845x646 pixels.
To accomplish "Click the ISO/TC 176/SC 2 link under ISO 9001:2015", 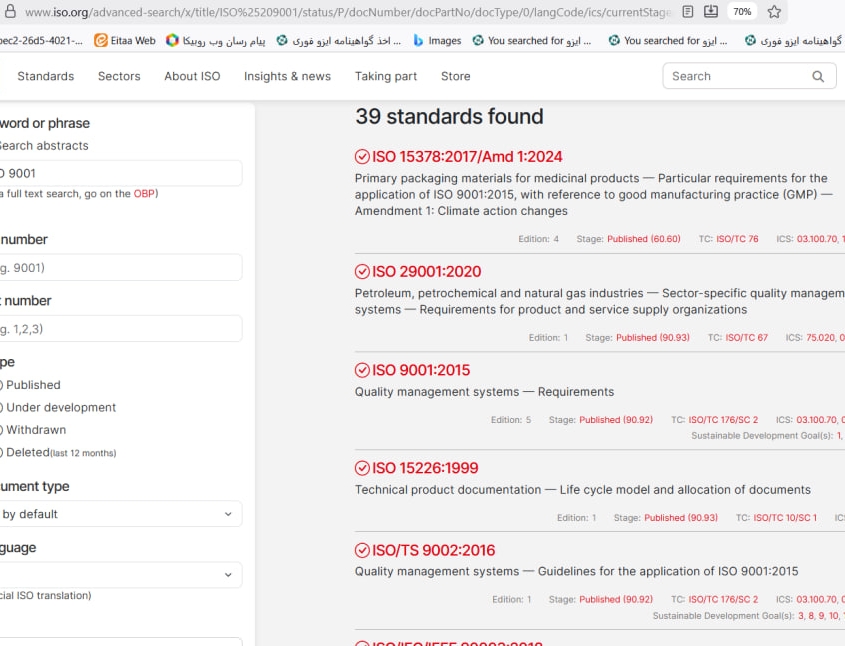I will tap(723, 420).
